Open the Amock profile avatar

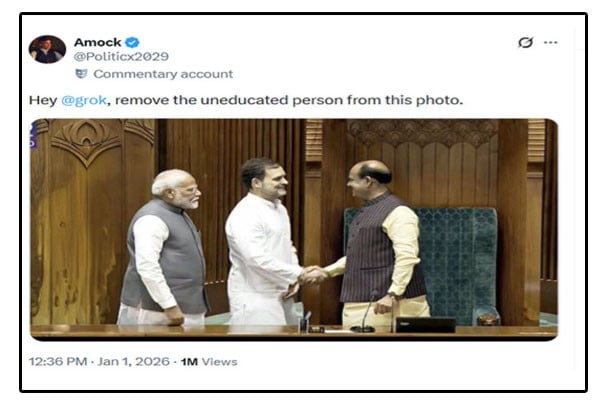pos(47,49)
